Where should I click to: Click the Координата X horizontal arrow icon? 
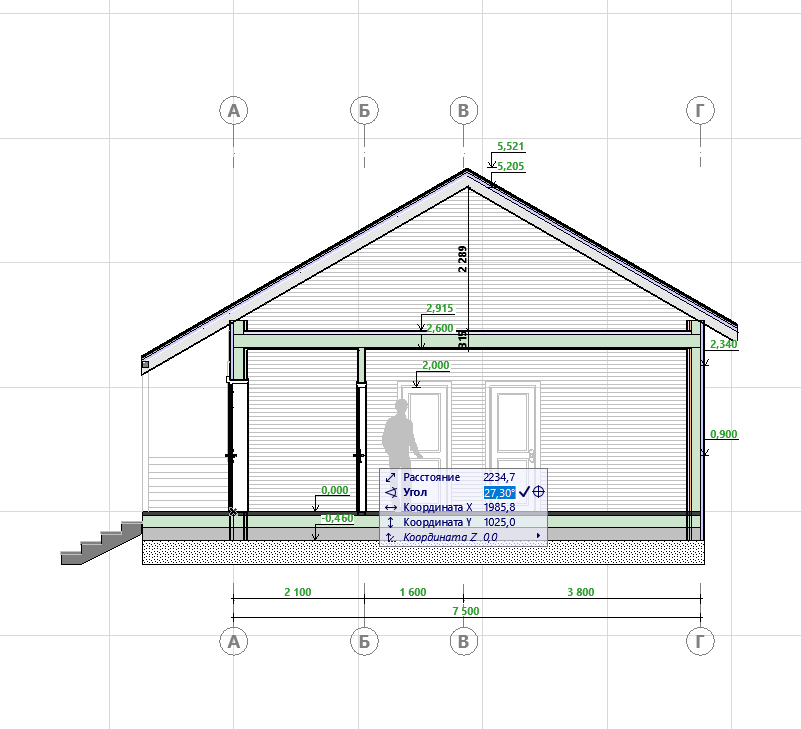(390, 507)
